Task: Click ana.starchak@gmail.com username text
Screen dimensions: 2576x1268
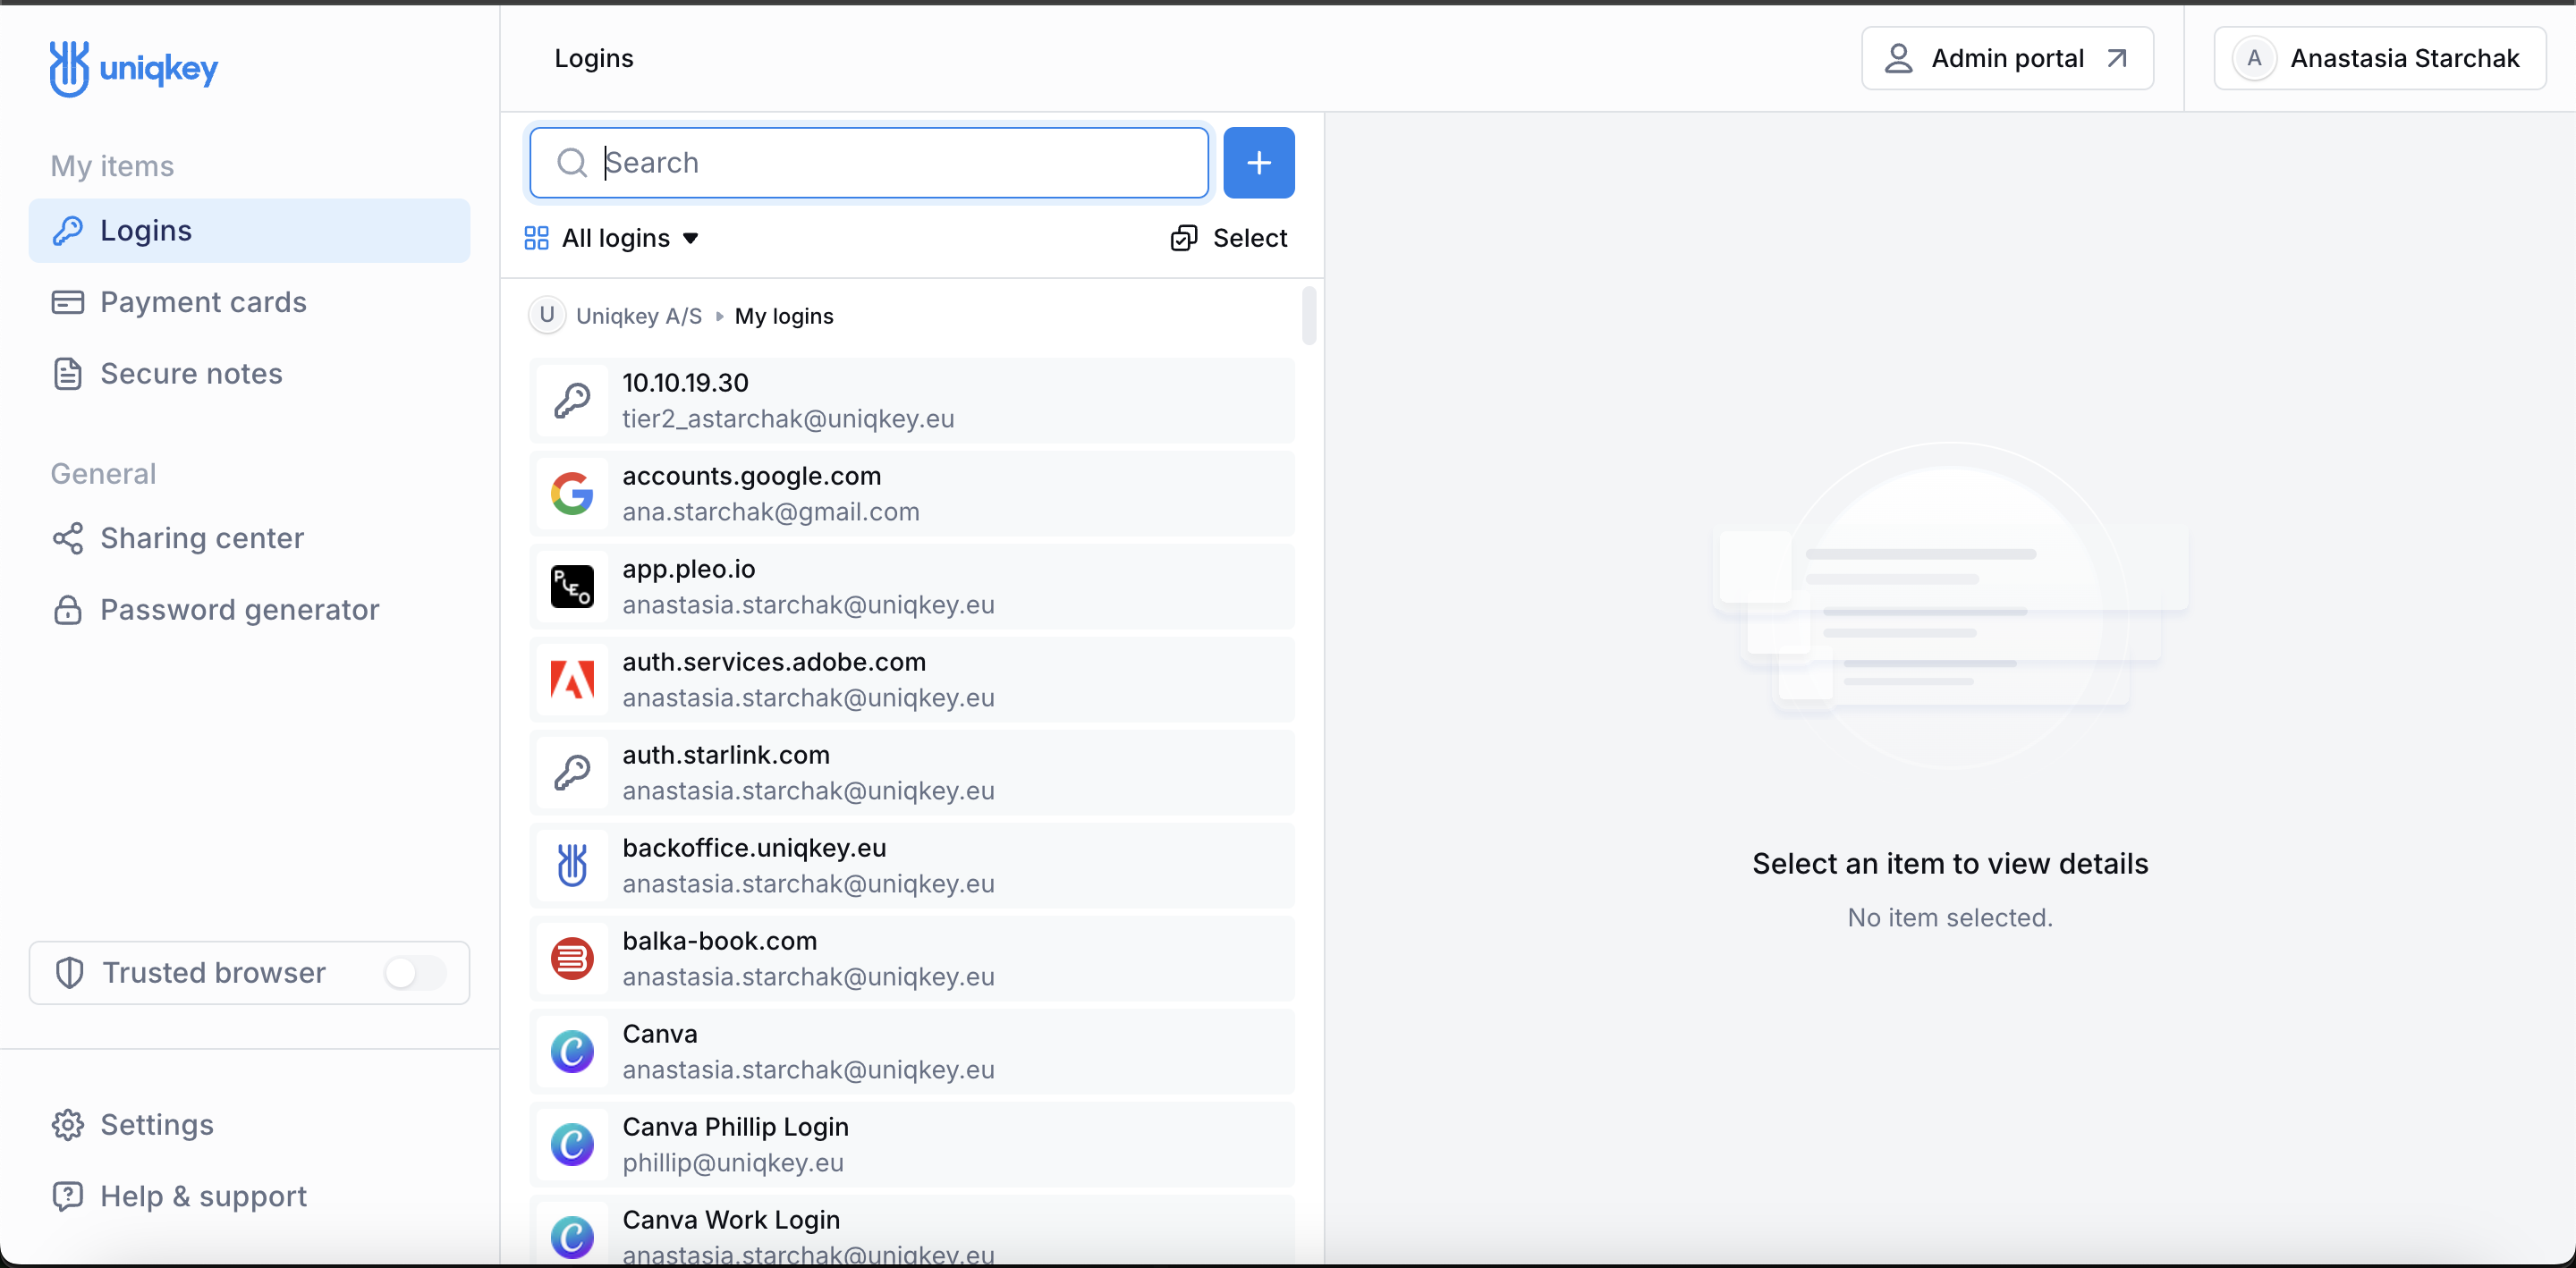Action: point(771,512)
